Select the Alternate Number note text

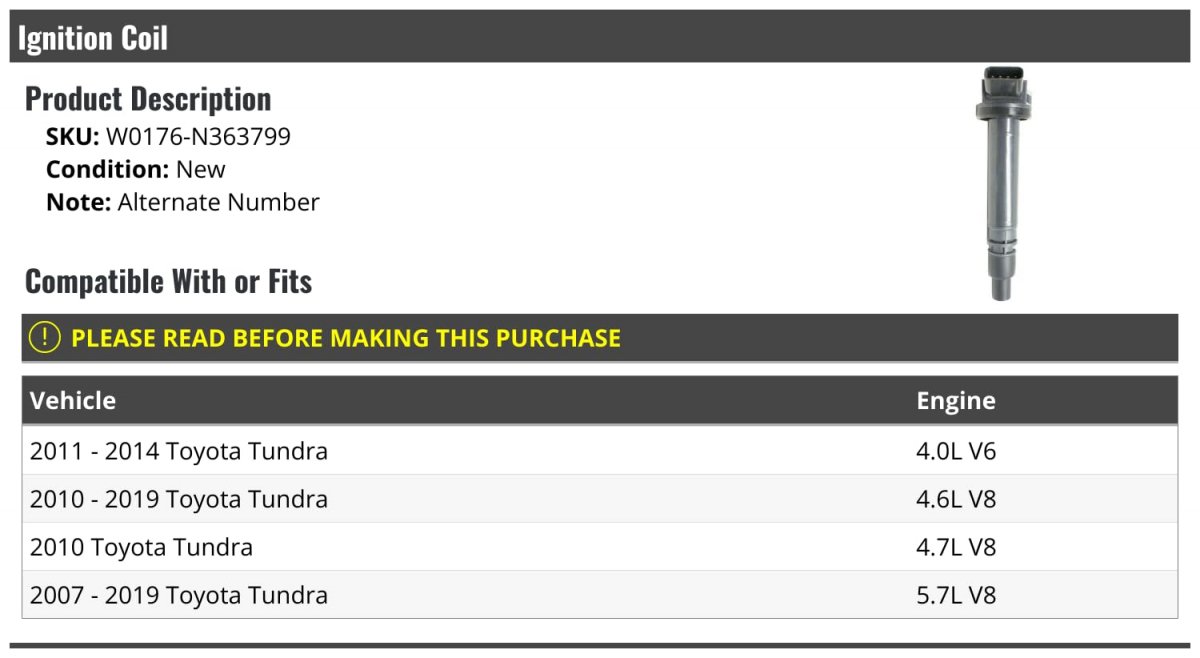[x=218, y=202]
